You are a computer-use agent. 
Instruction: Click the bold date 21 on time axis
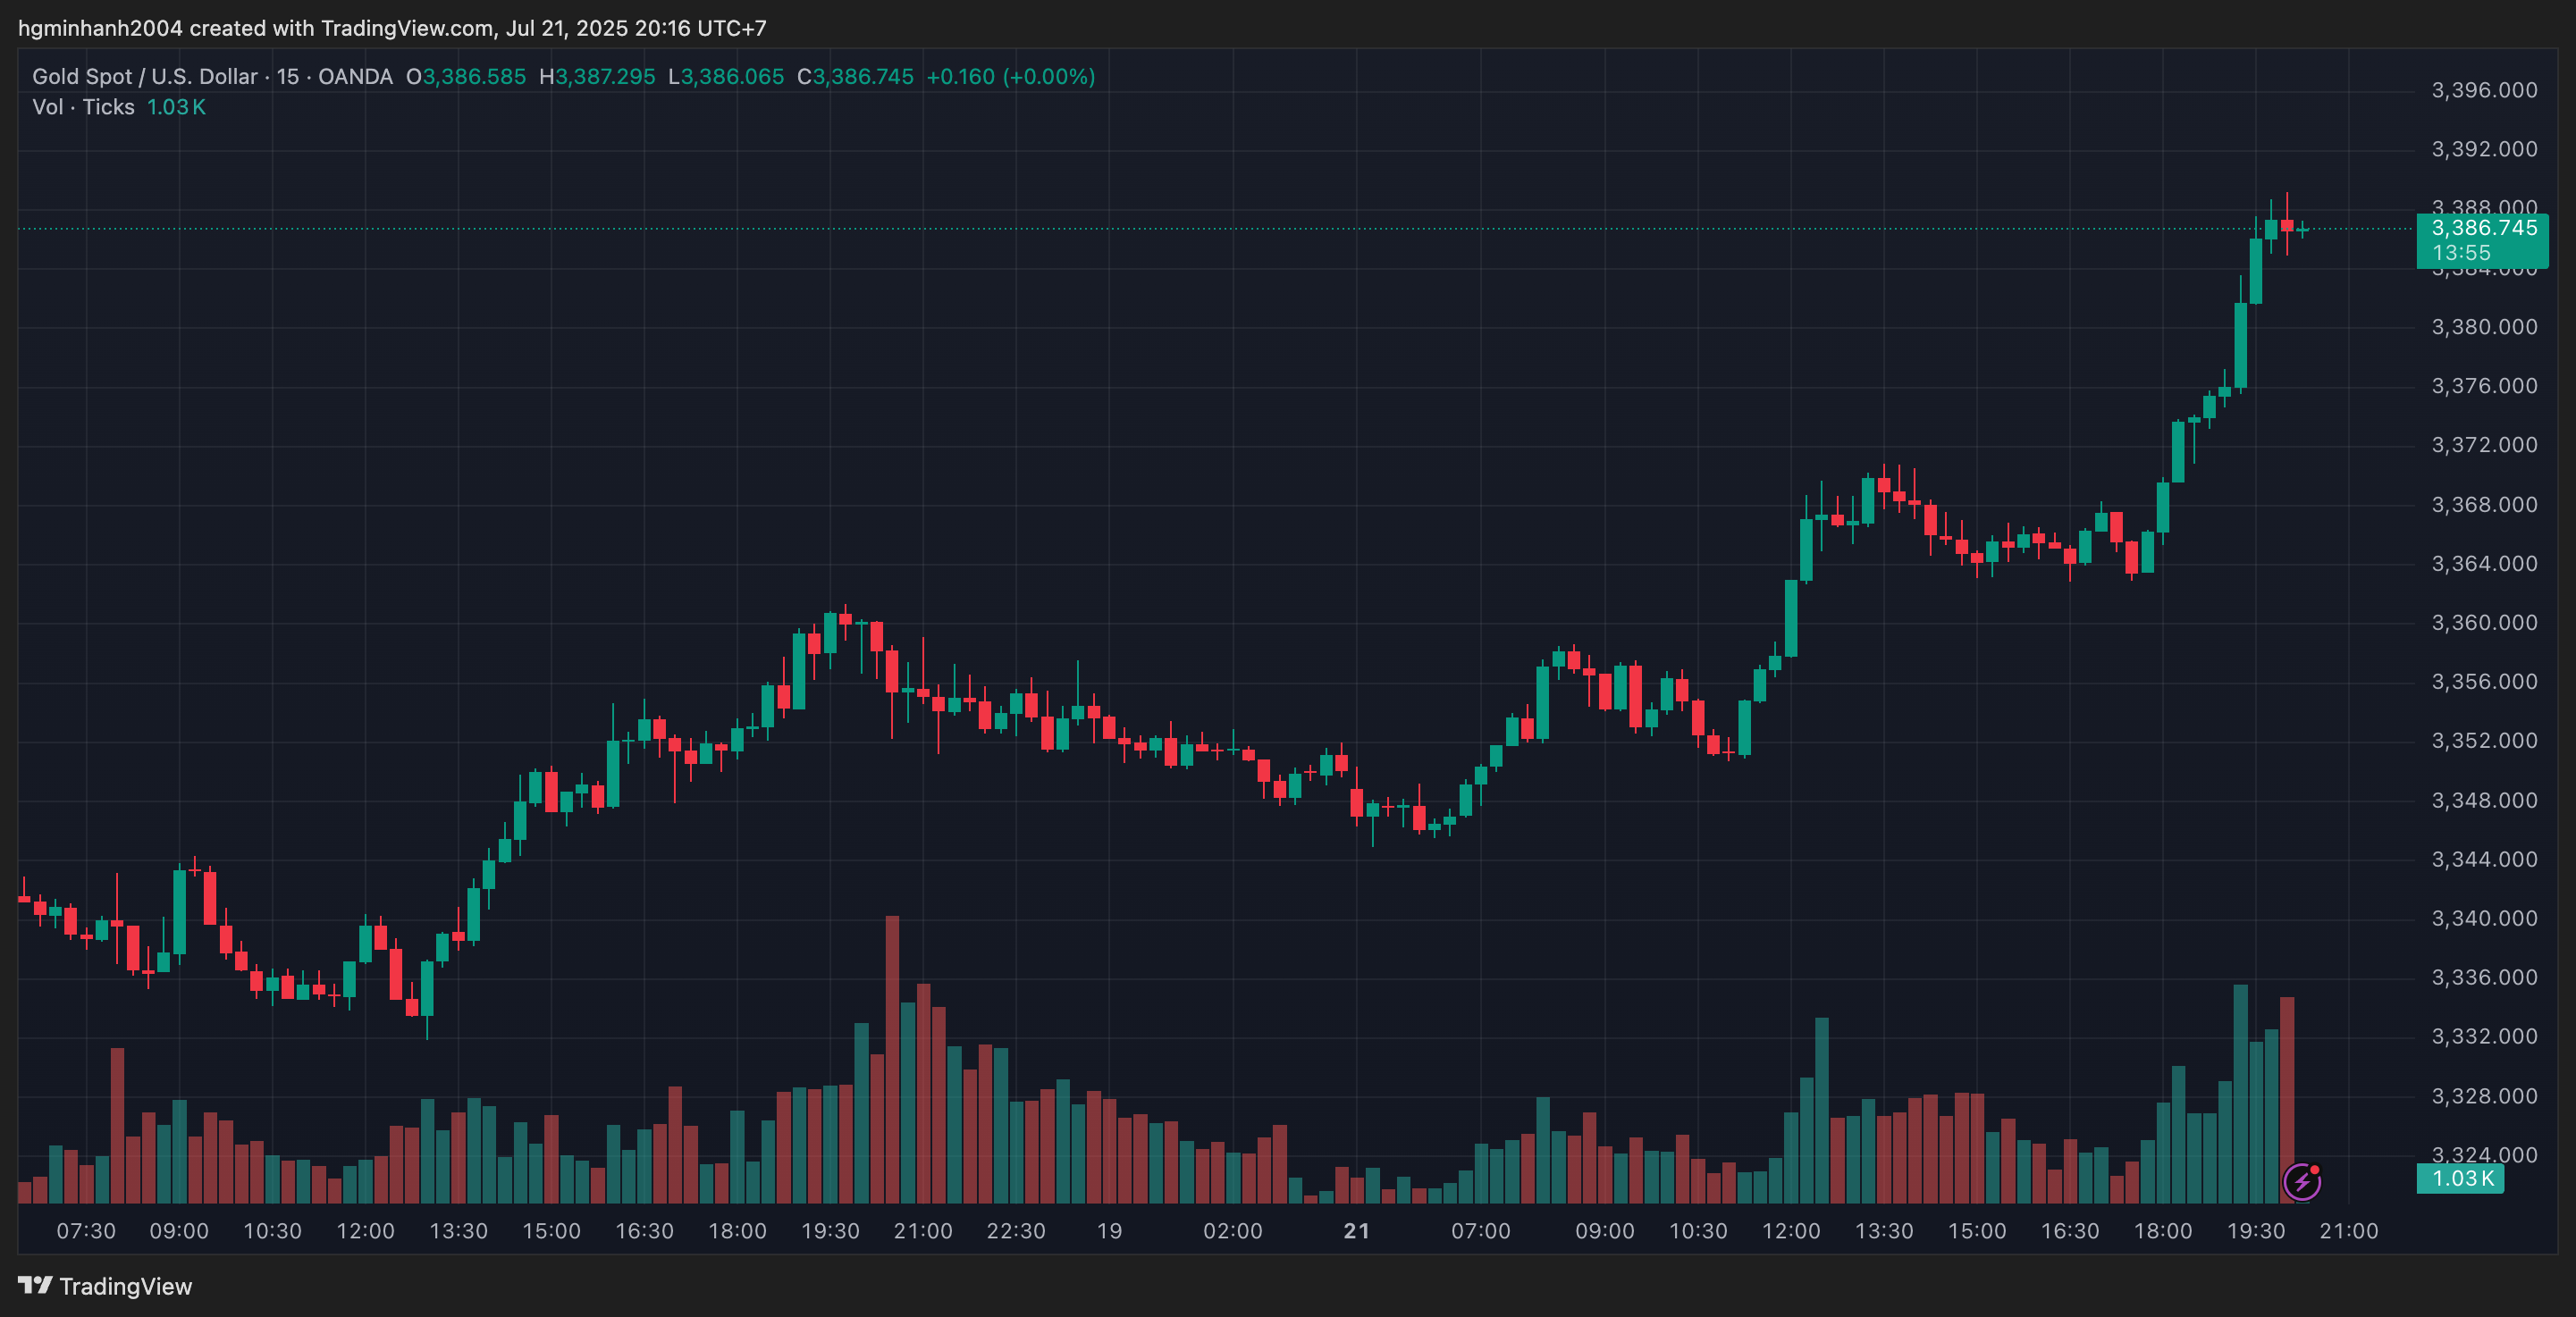tap(1357, 1231)
